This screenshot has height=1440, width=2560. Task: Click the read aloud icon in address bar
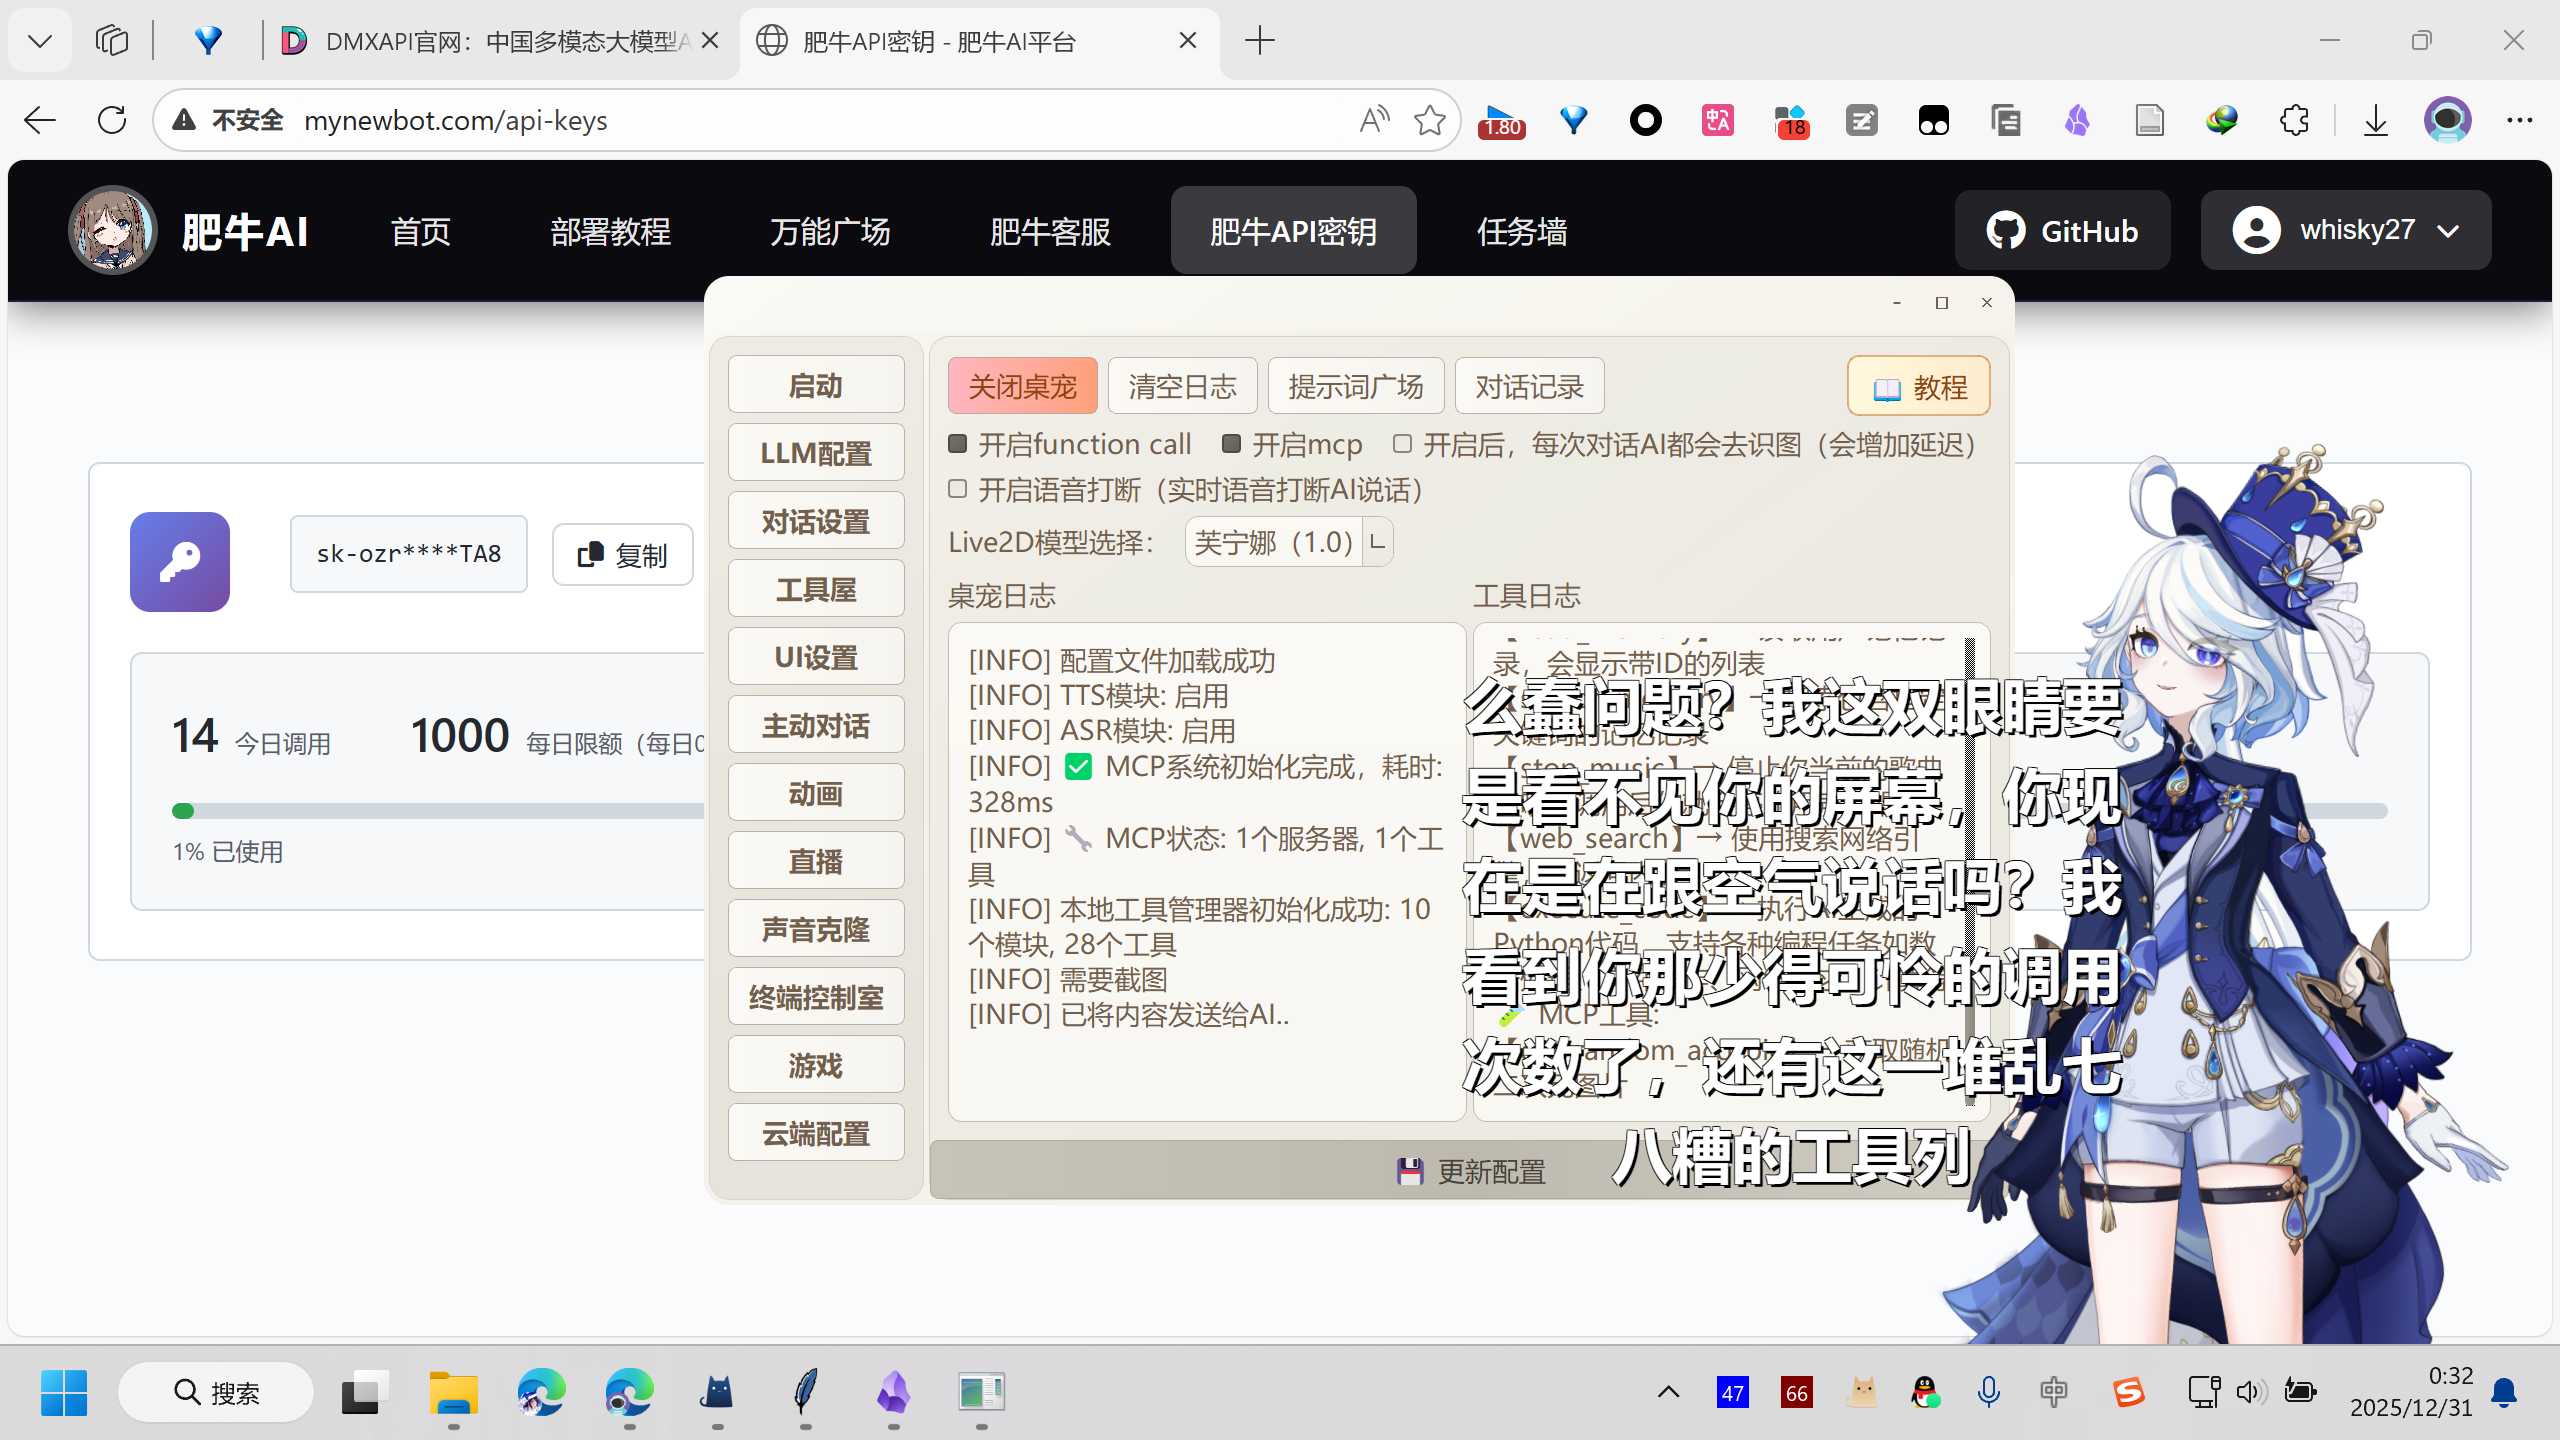[1374, 121]
